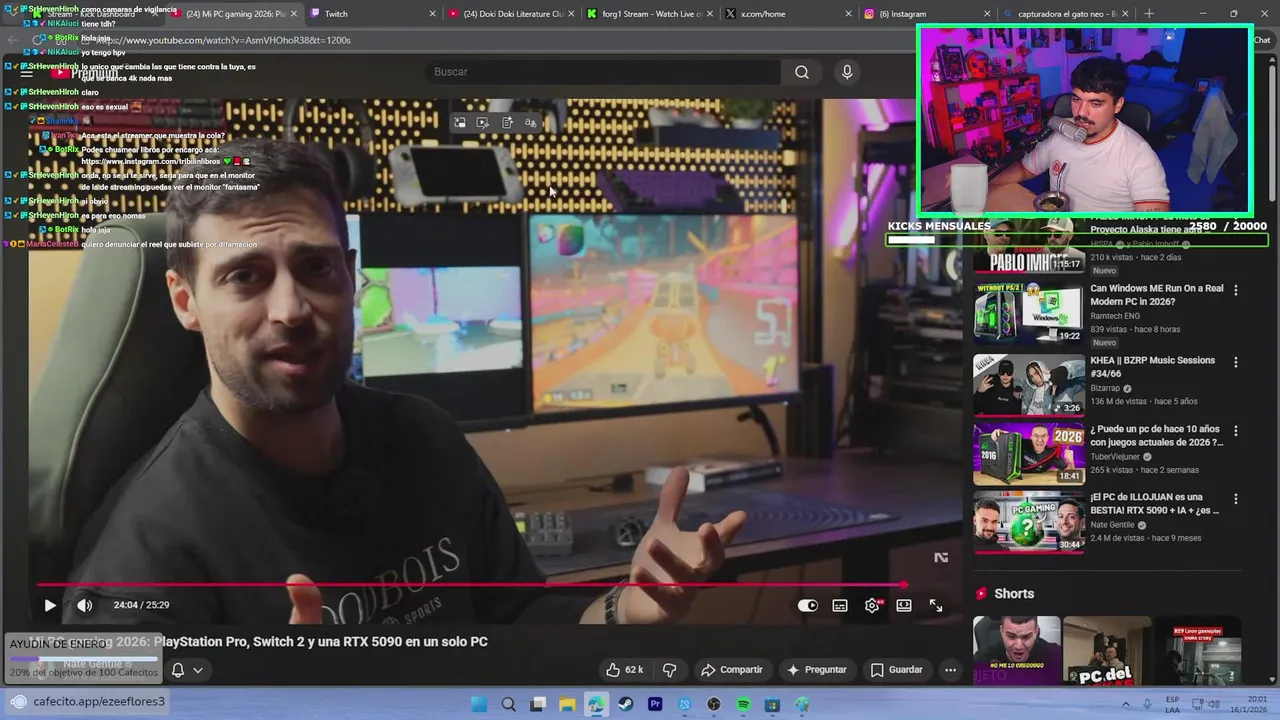This screenshot has height=720, width=1280.
Task: Mute the video volume speaker icon
Action: [85, 605]
